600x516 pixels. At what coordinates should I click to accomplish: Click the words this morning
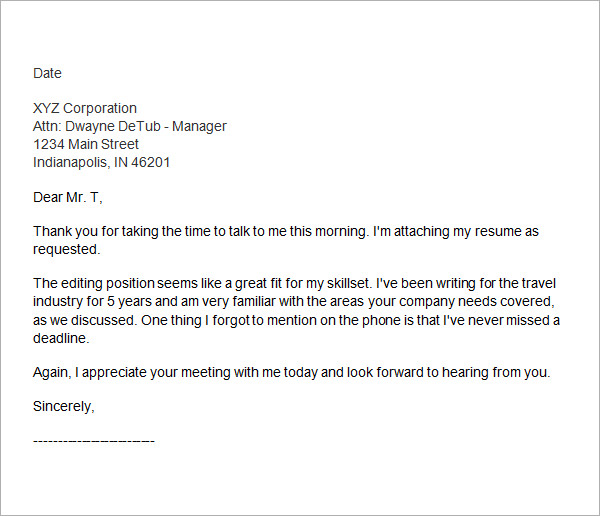(x=330, y=231)
